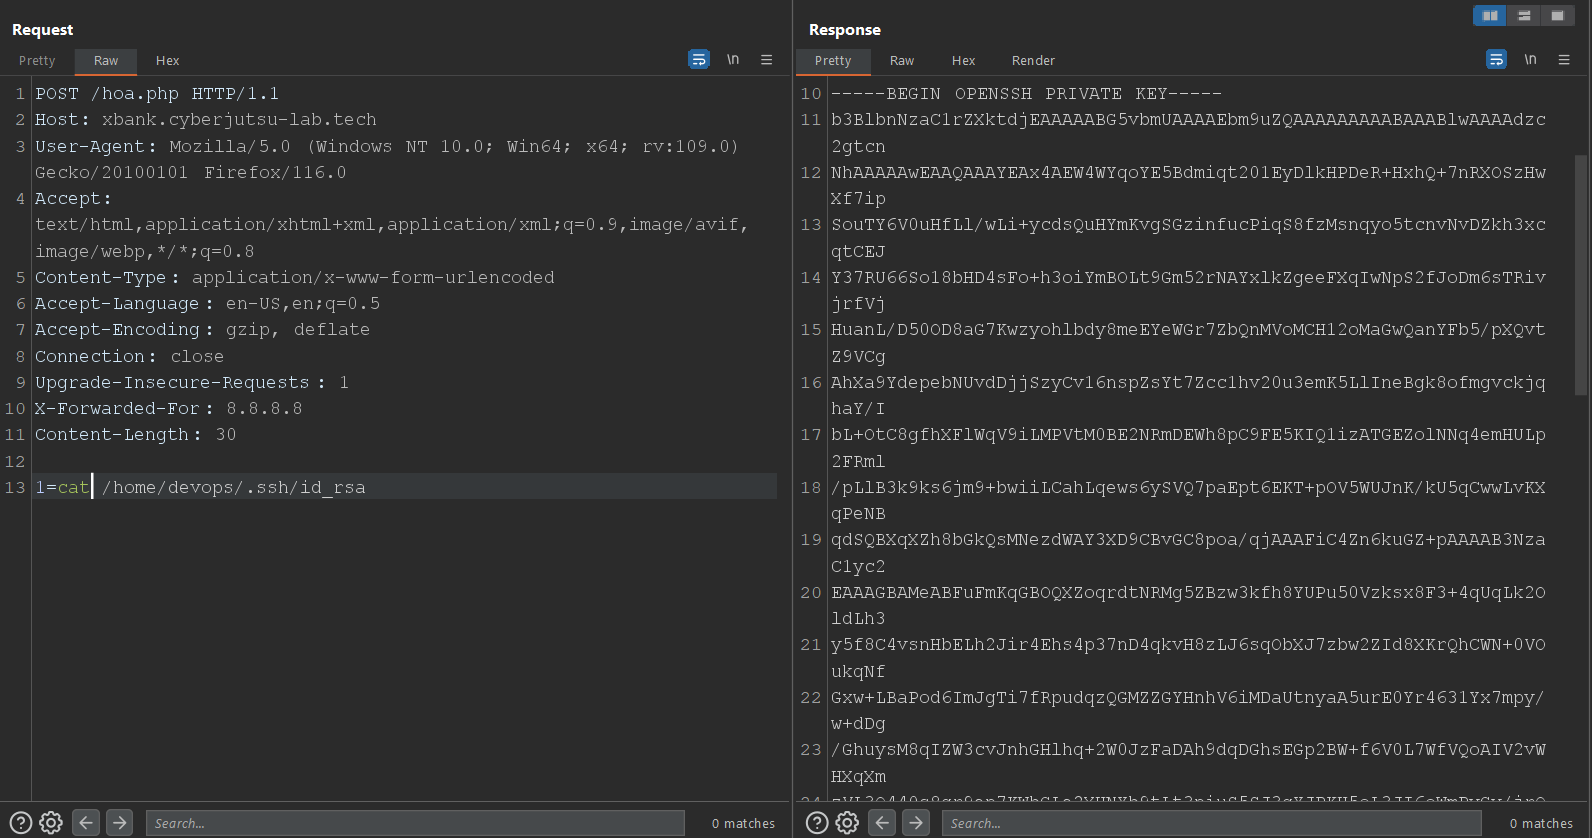Click the BEGIN OPENSSH PRIVATE KEY line
Viewport: 1592px width, 838px height.
tap(1026, 93)
